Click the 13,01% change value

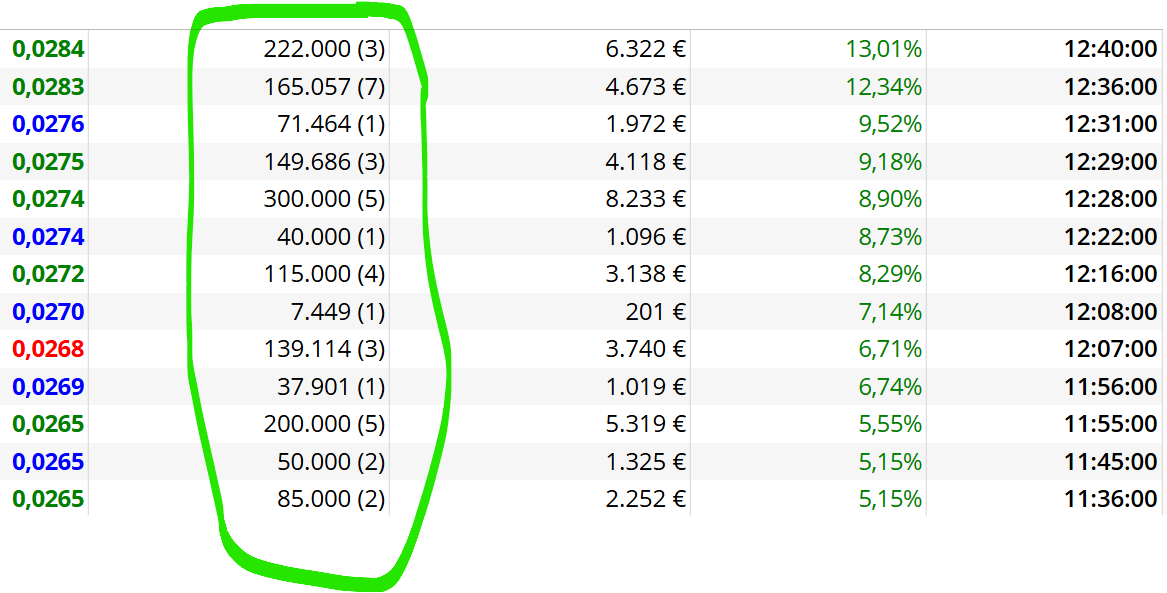pos(884,50)
